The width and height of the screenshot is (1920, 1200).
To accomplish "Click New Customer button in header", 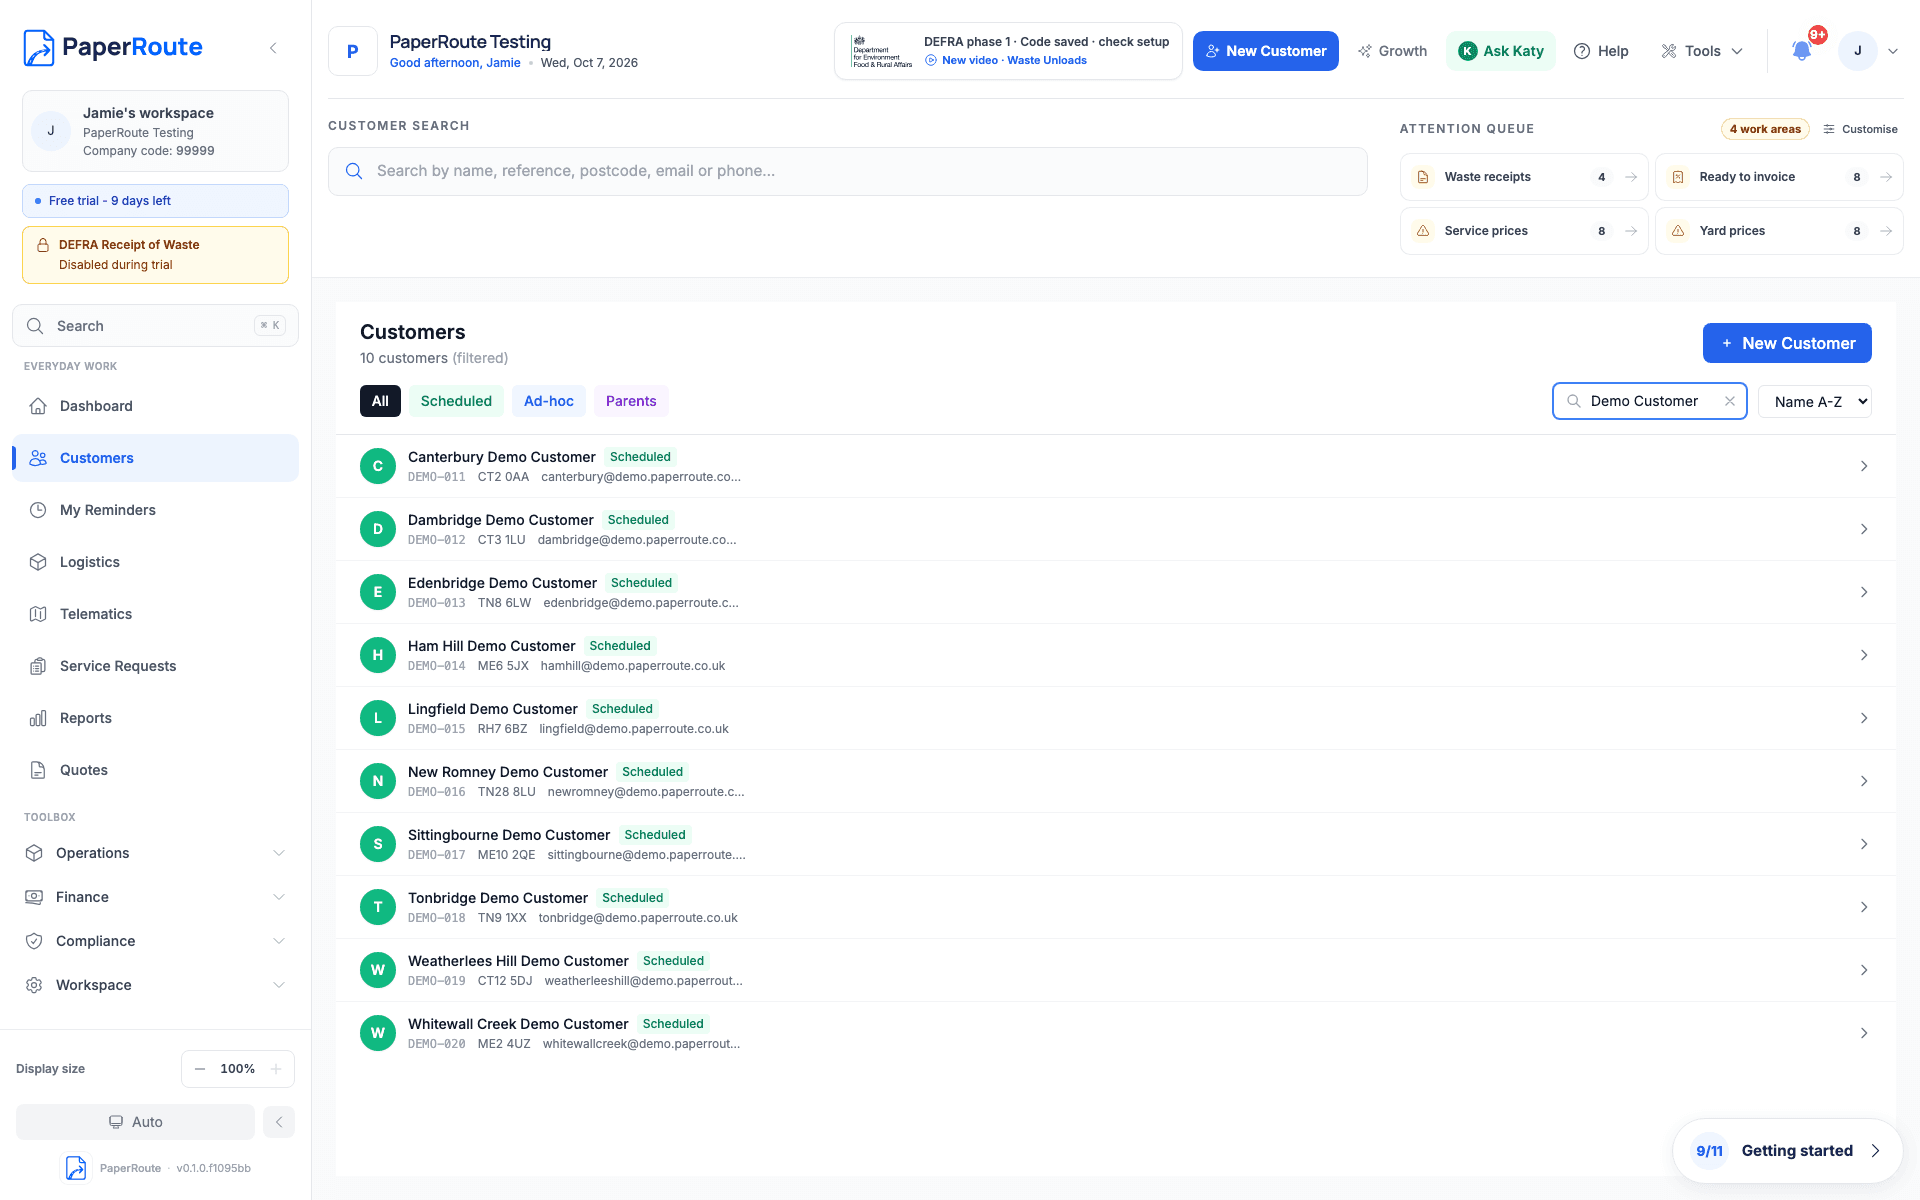I will tap(1266, 51).
